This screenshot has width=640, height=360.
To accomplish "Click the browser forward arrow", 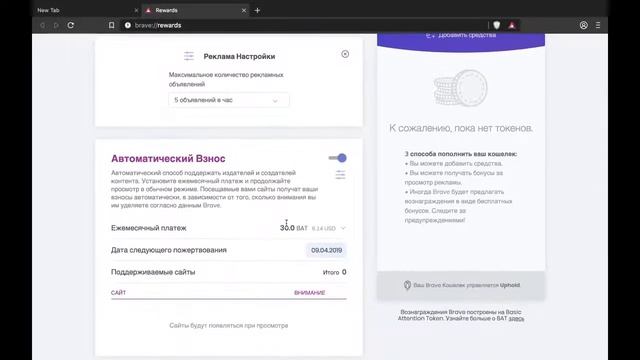I will tap(56, 25).
